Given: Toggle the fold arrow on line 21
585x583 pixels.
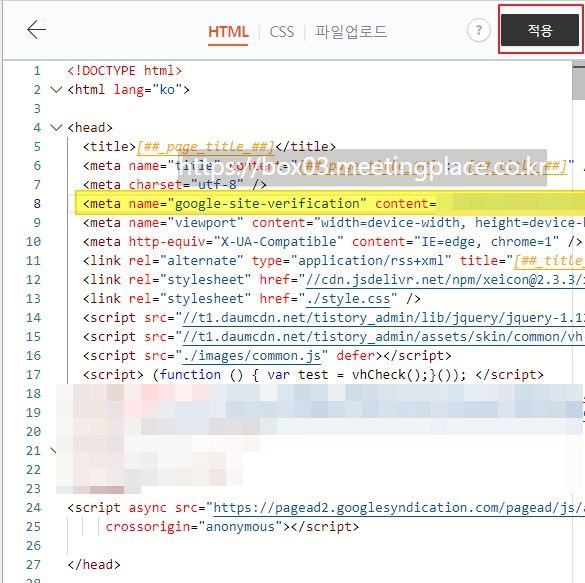Looking at the screenshot, I should tap(54, 451).
